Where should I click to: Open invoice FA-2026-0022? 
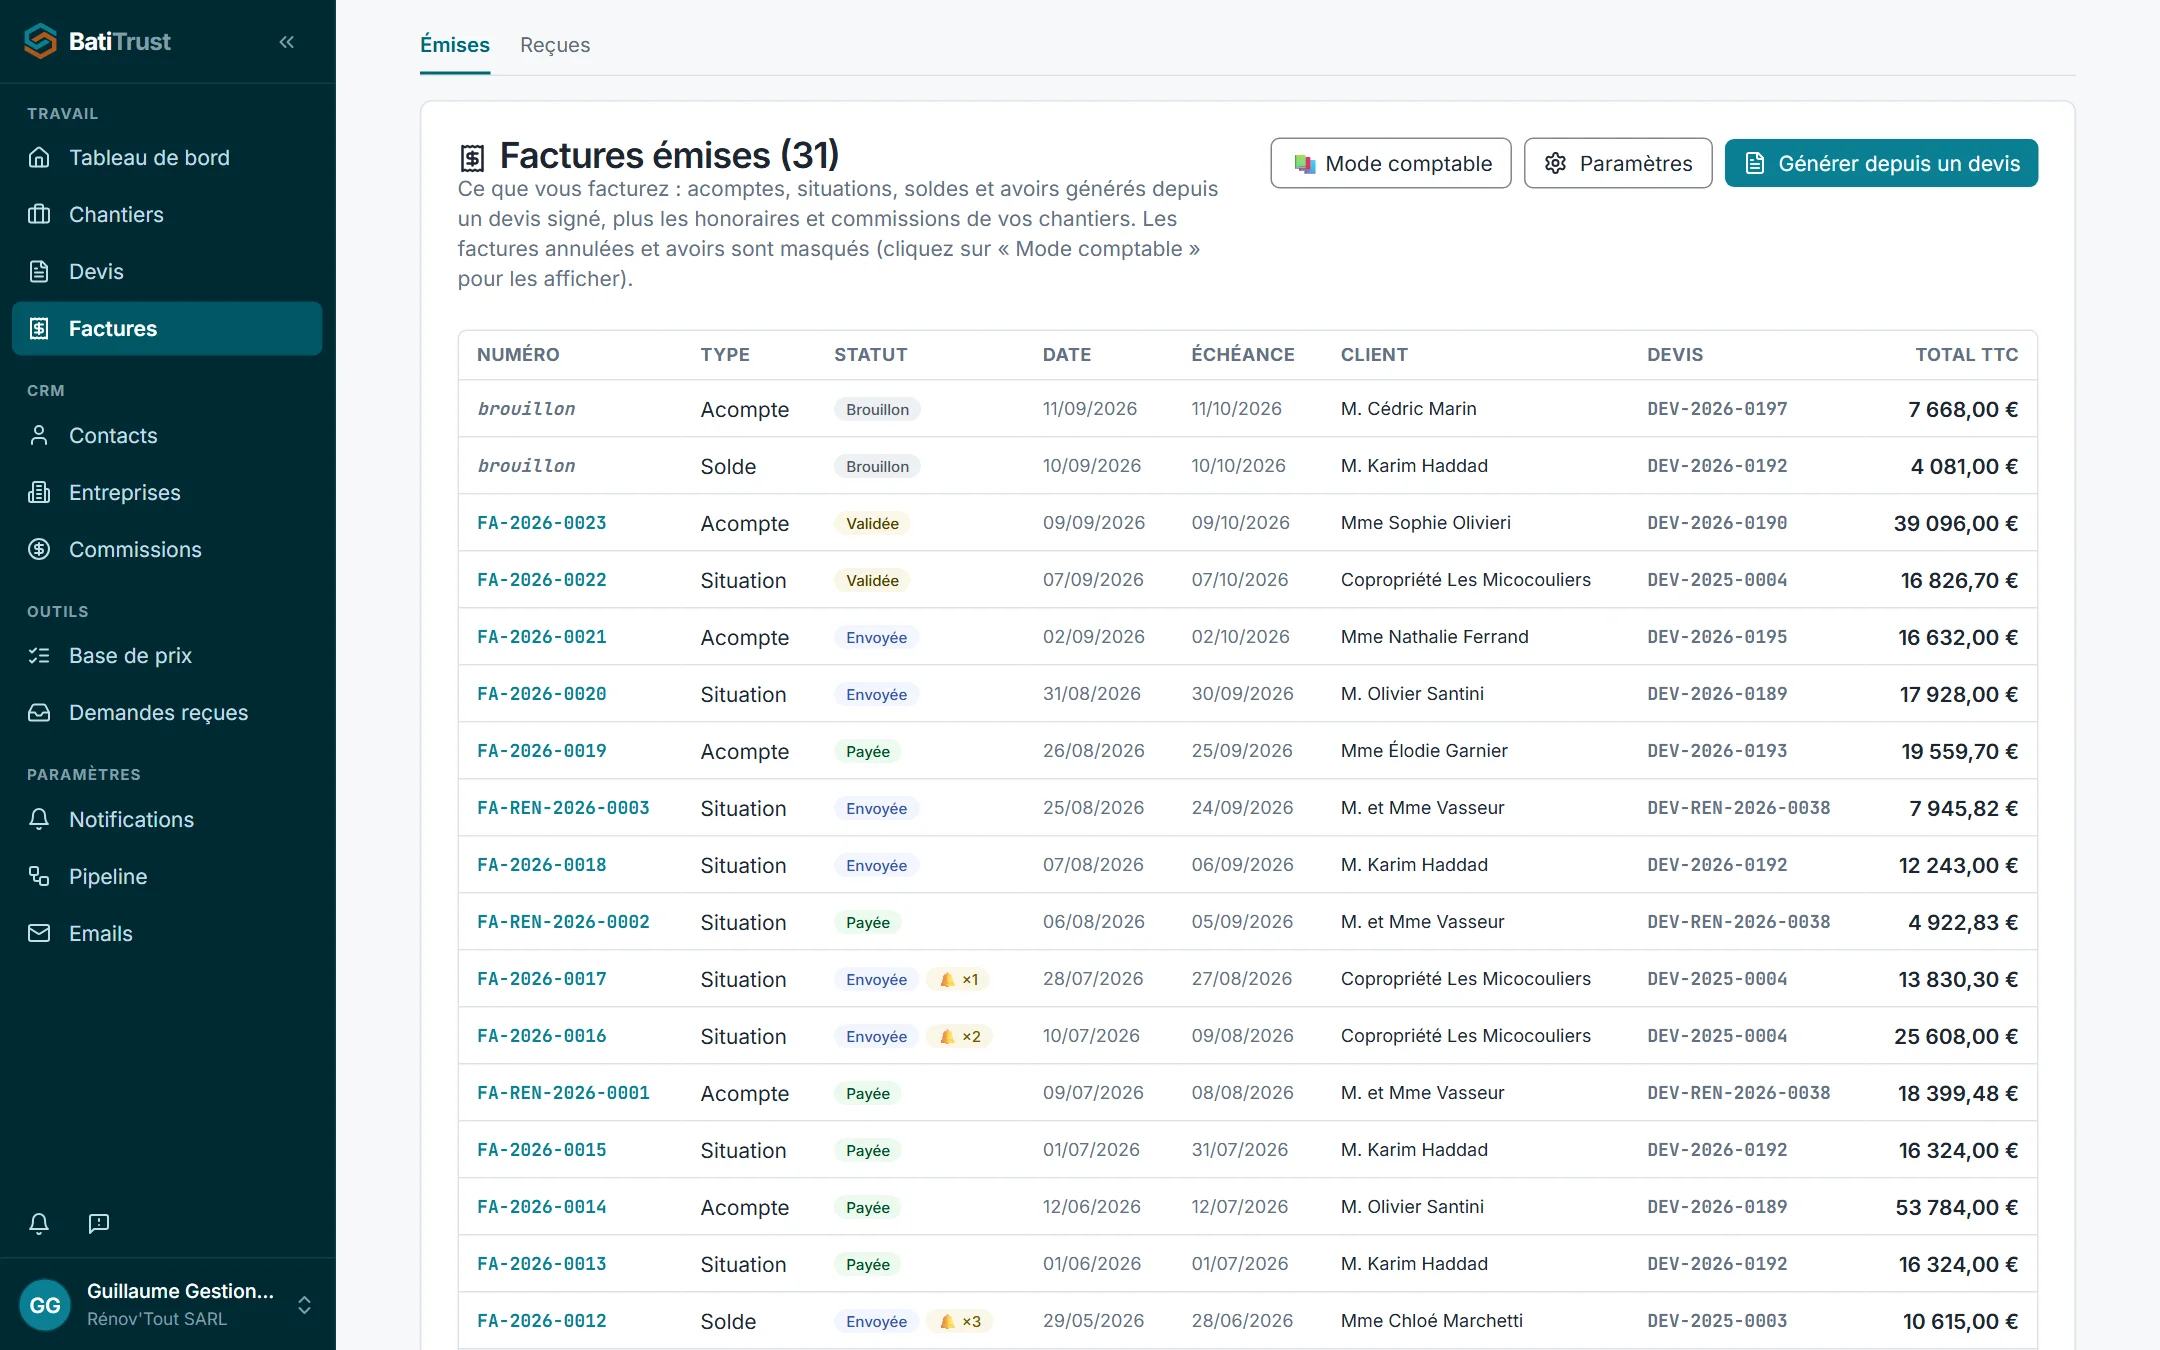[542, 580]
